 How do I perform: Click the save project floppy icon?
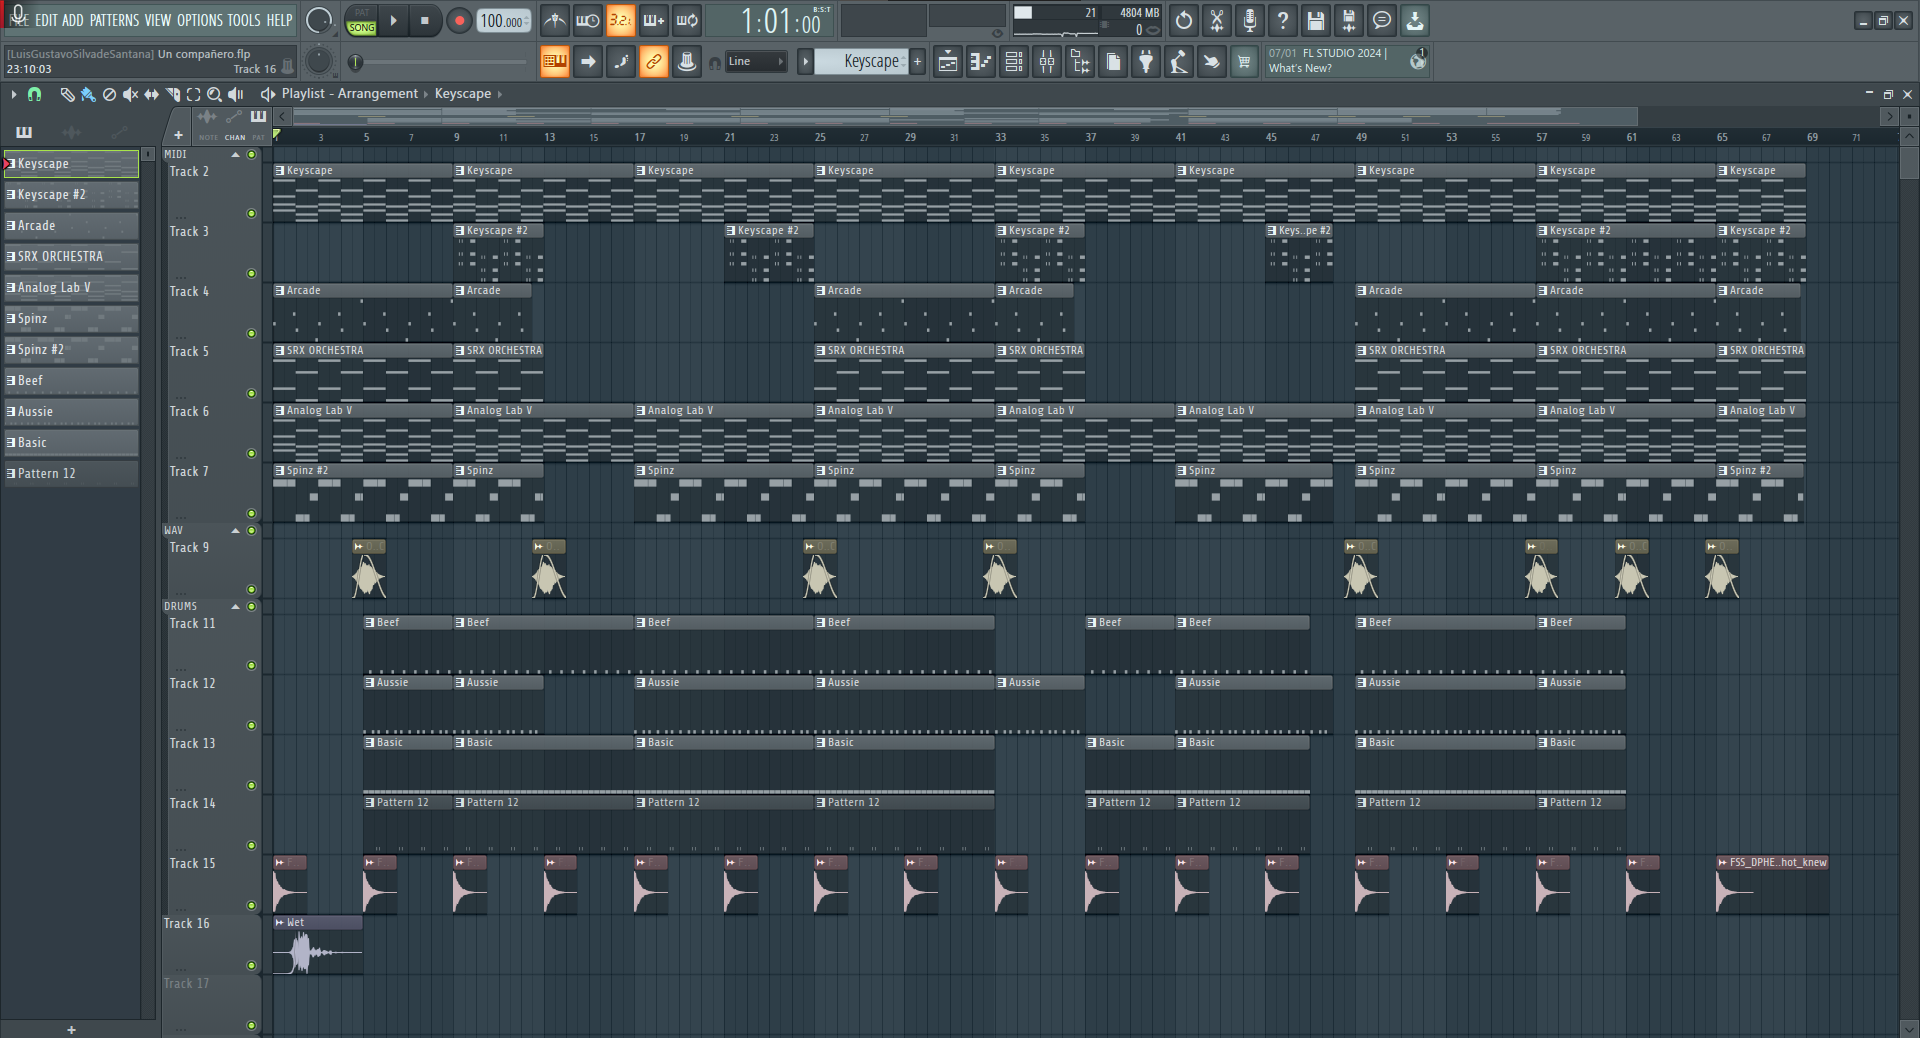click(x=1316, y=20)
